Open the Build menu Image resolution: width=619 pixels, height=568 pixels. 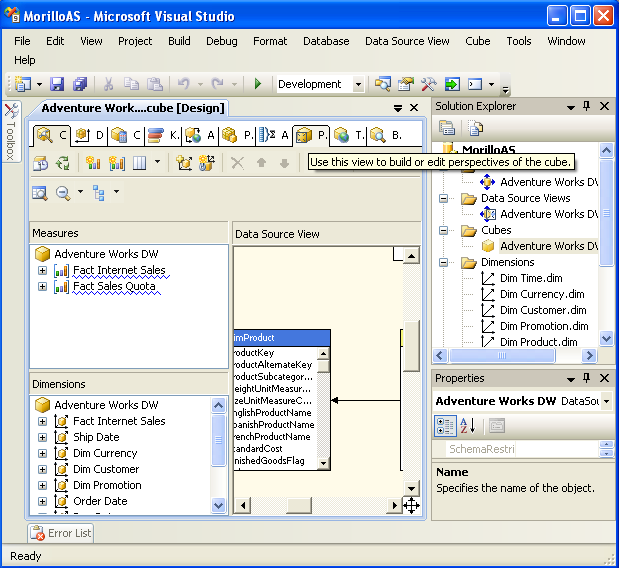(179, 41)
